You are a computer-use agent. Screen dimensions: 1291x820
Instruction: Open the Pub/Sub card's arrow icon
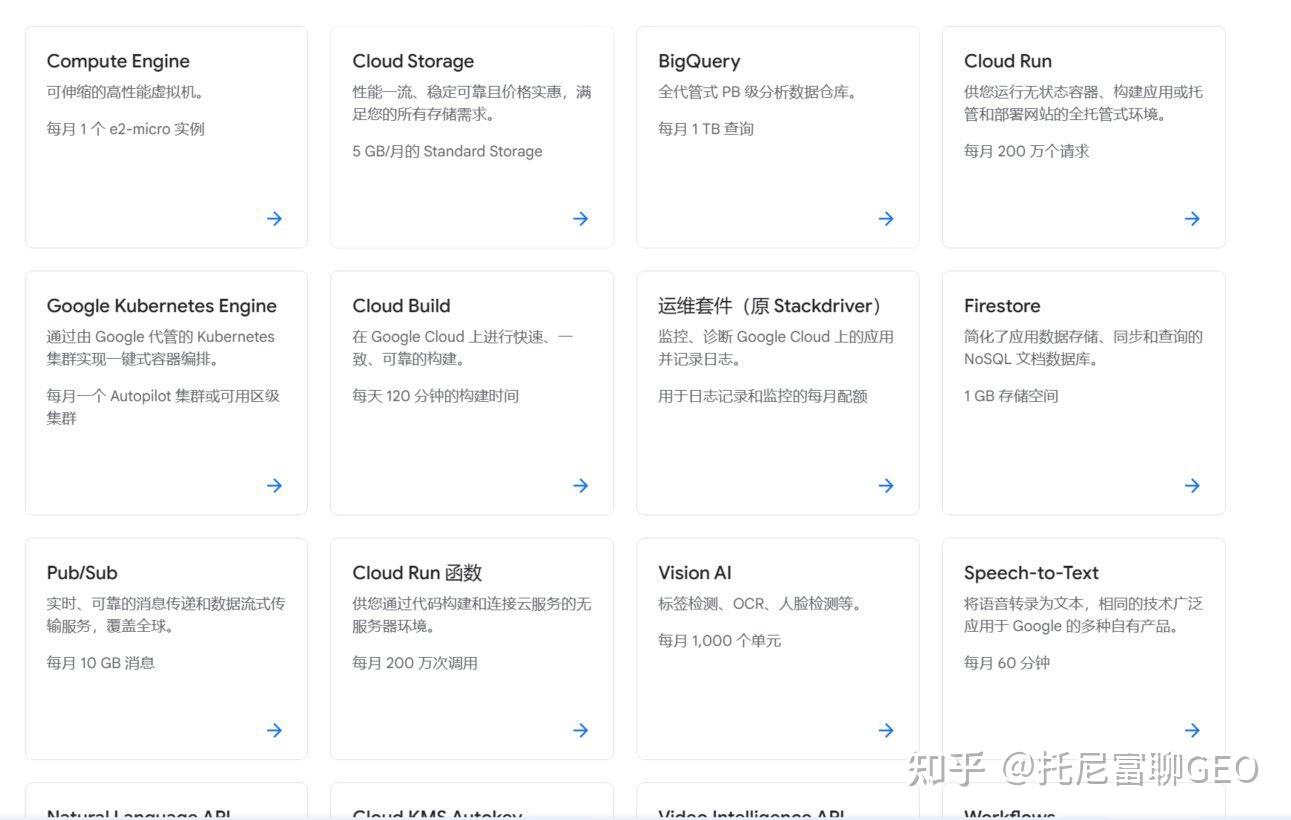pyautogui.click(x=274, y=730)
